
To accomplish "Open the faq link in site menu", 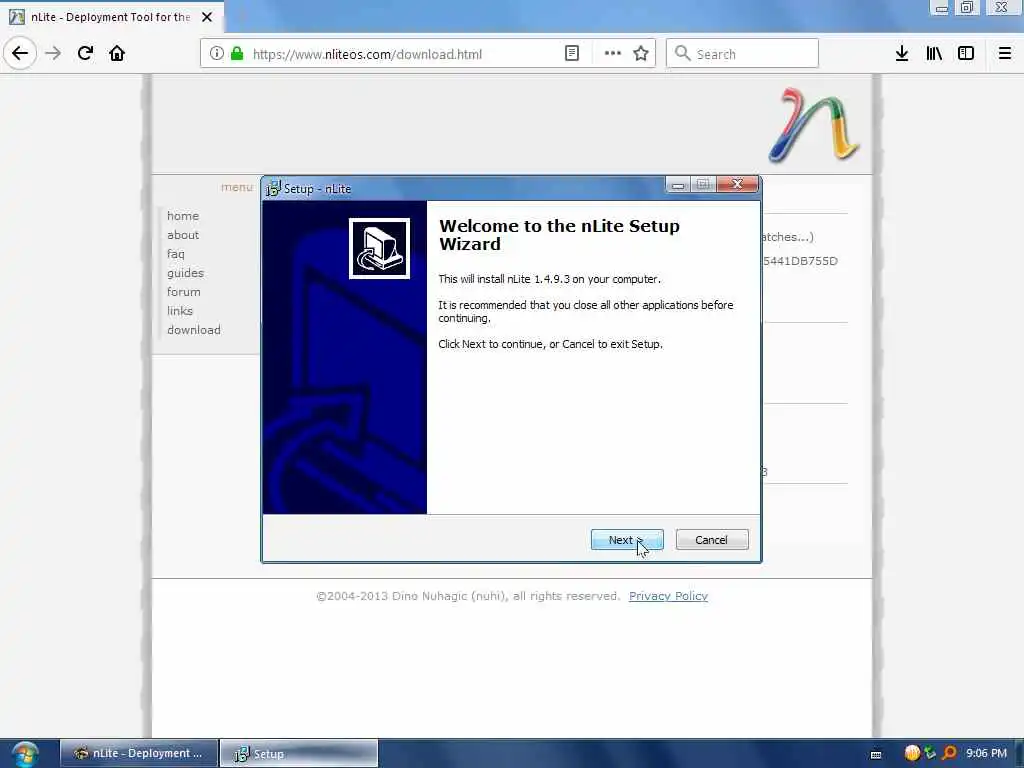I will click(x=176, y=253).
